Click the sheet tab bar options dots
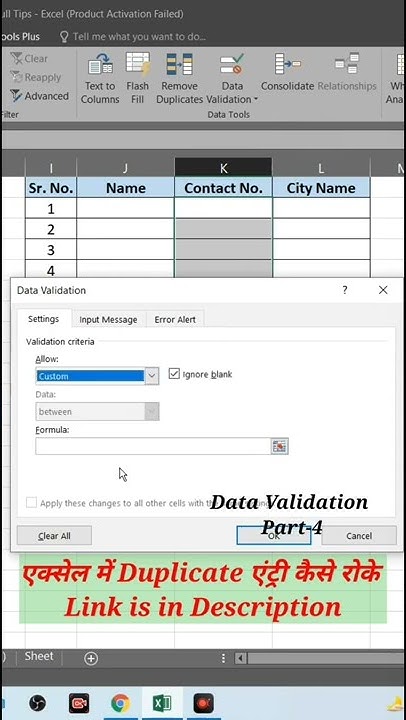Image resolution: width=406 pixels, height=720 pixels. pyautogui.click(x=224, y=658)
